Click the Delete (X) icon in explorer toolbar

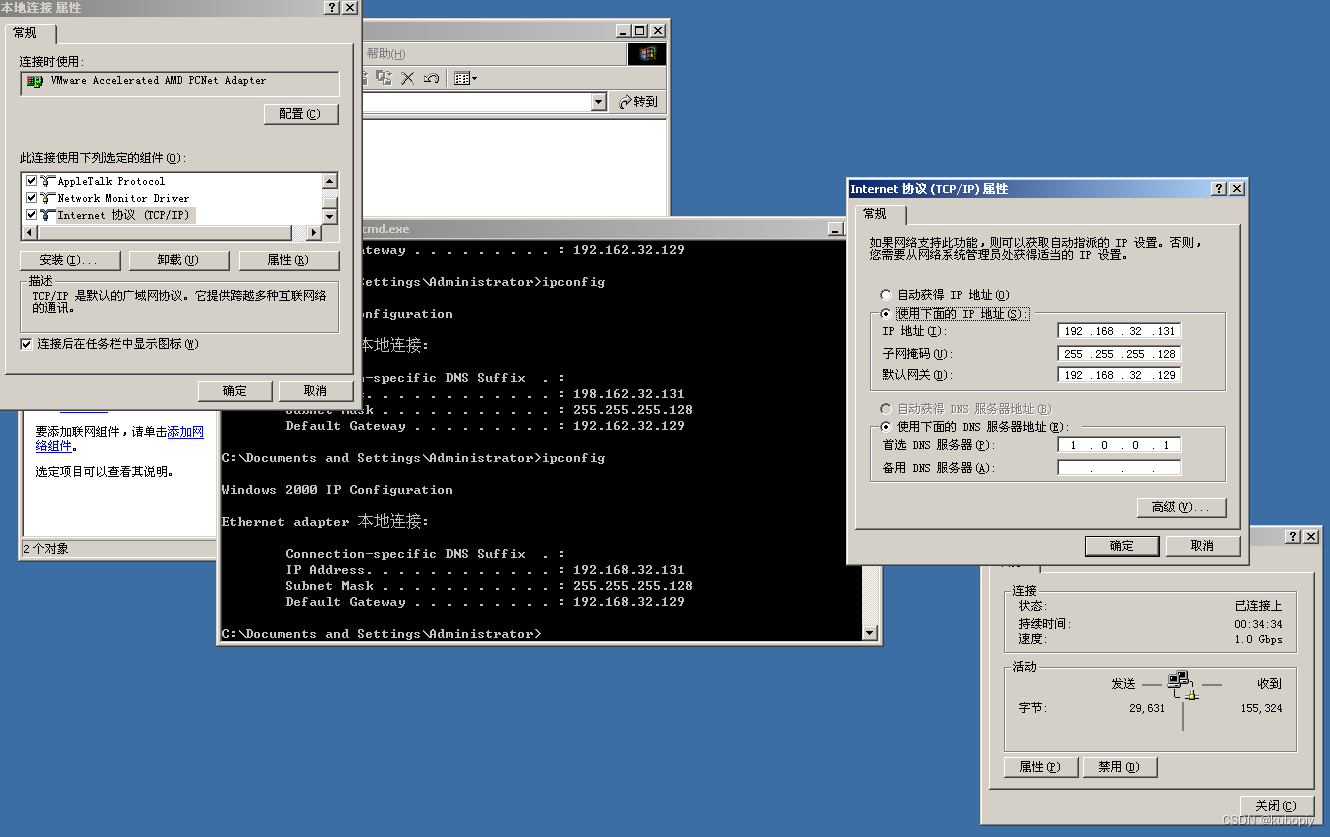click(x=408, y=78)
